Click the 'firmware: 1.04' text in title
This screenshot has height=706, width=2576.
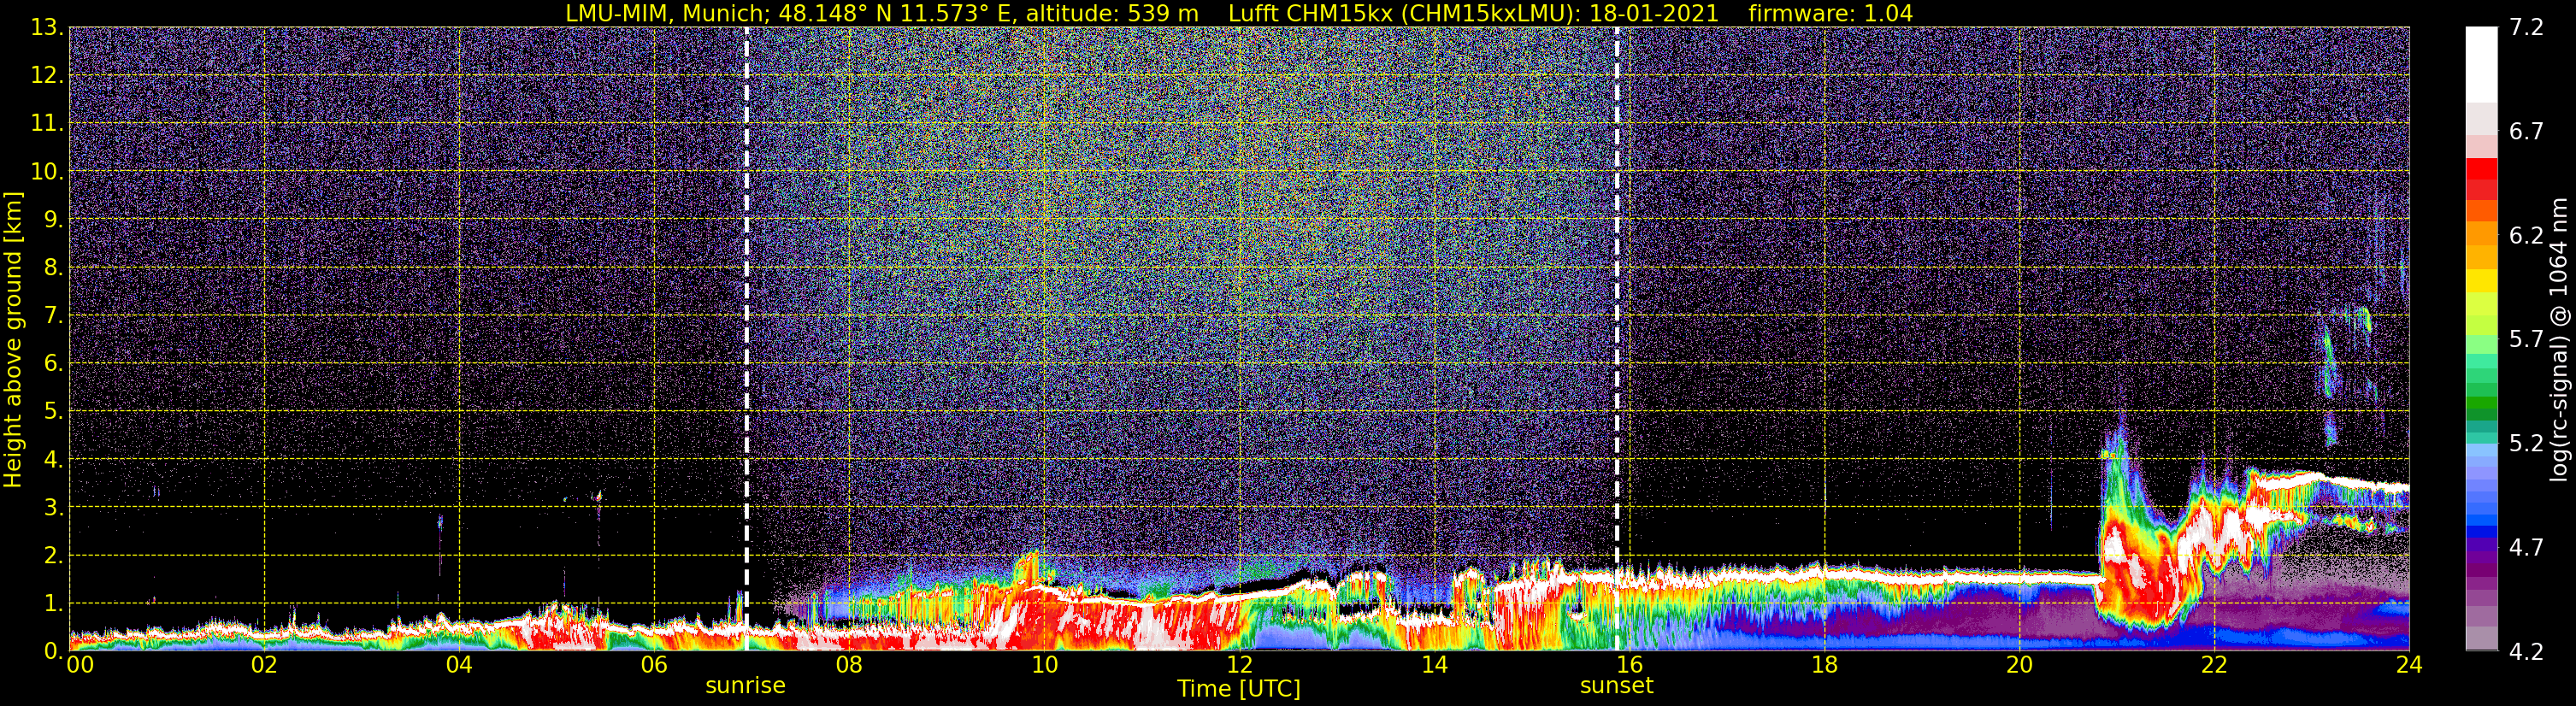tap(1831, 13)
